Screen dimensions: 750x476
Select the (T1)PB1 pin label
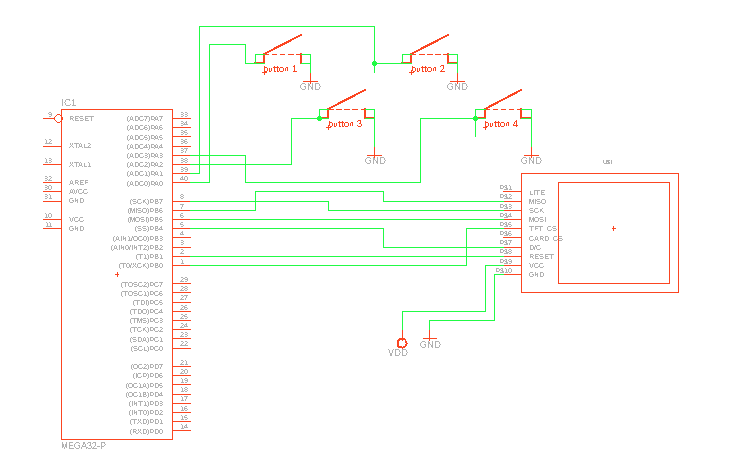point(150,257)
